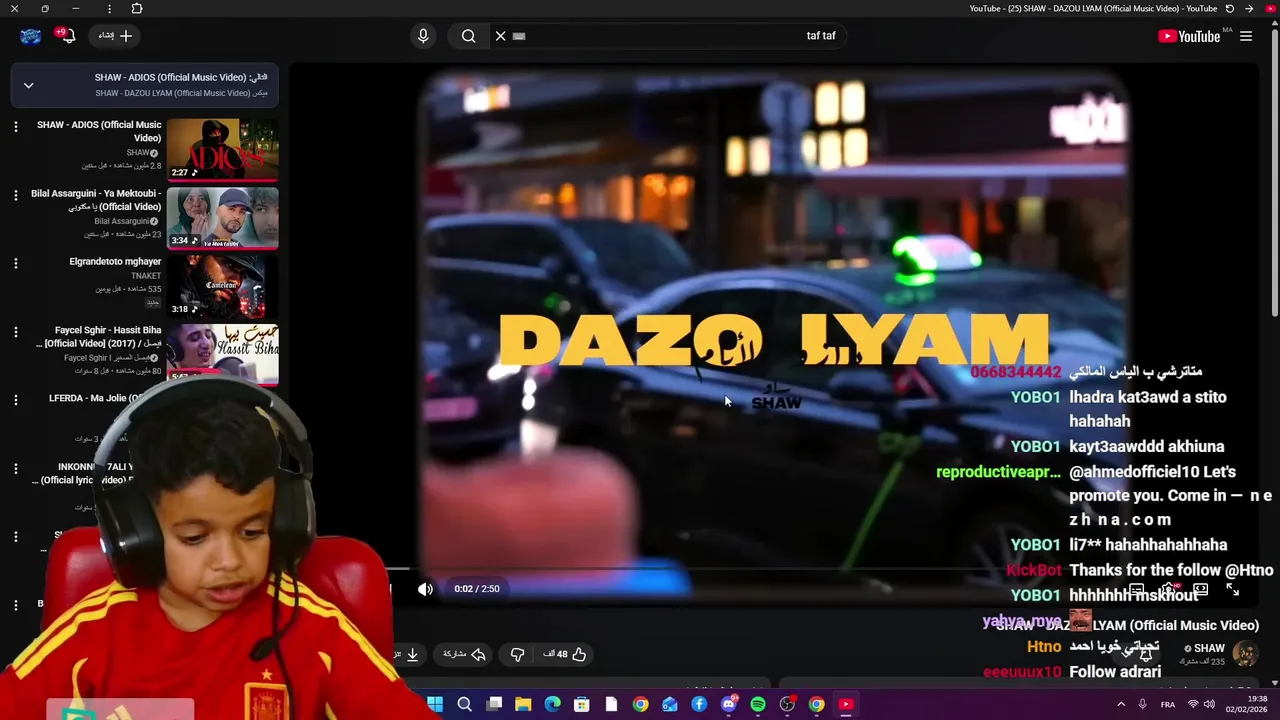Go to YouTube home via logo
Image resolution: width=1280 pixels, height=720 pixels.
tap(1189, 36)
